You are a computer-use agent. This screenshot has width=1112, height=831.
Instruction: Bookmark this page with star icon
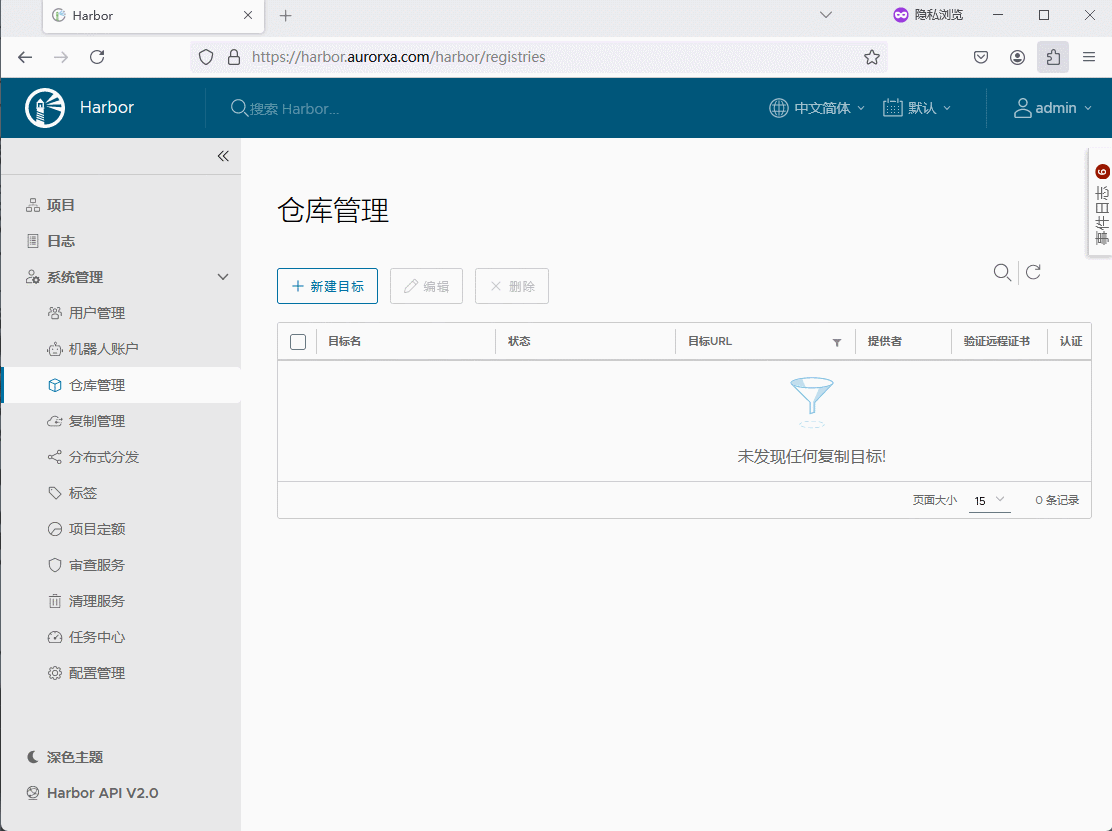coord(872,57)
